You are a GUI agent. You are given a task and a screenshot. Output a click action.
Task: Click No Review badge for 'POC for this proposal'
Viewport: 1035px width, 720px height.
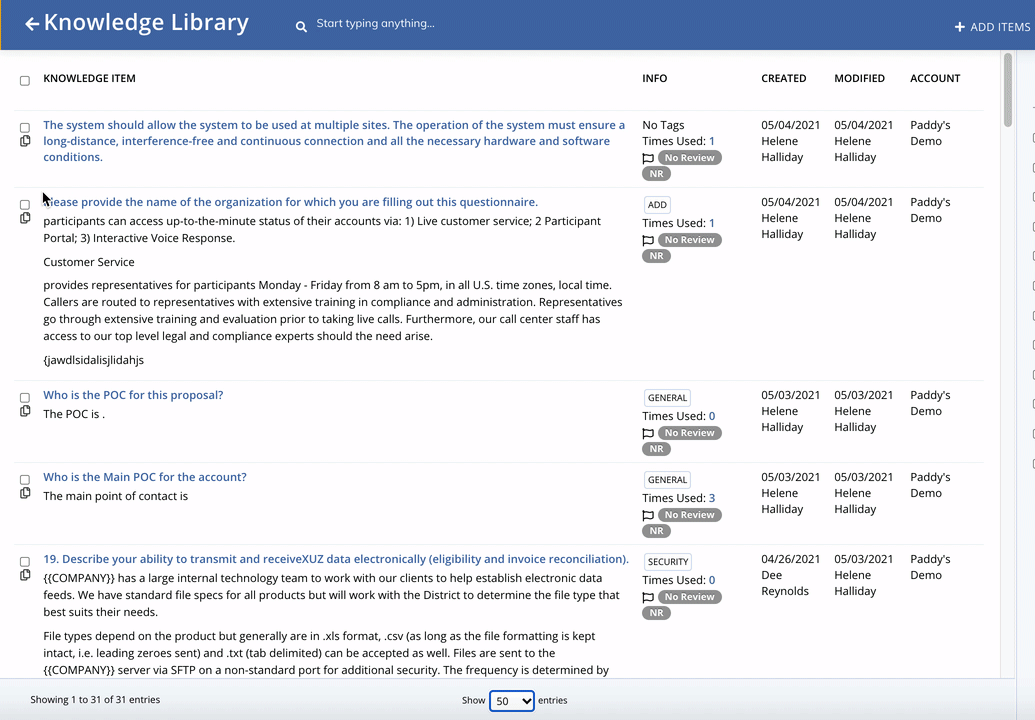point(689,433)
